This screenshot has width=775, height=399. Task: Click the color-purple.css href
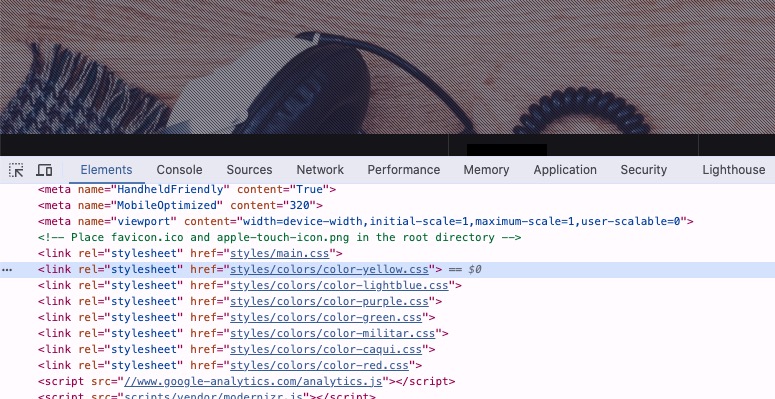[x=329, y=301]
